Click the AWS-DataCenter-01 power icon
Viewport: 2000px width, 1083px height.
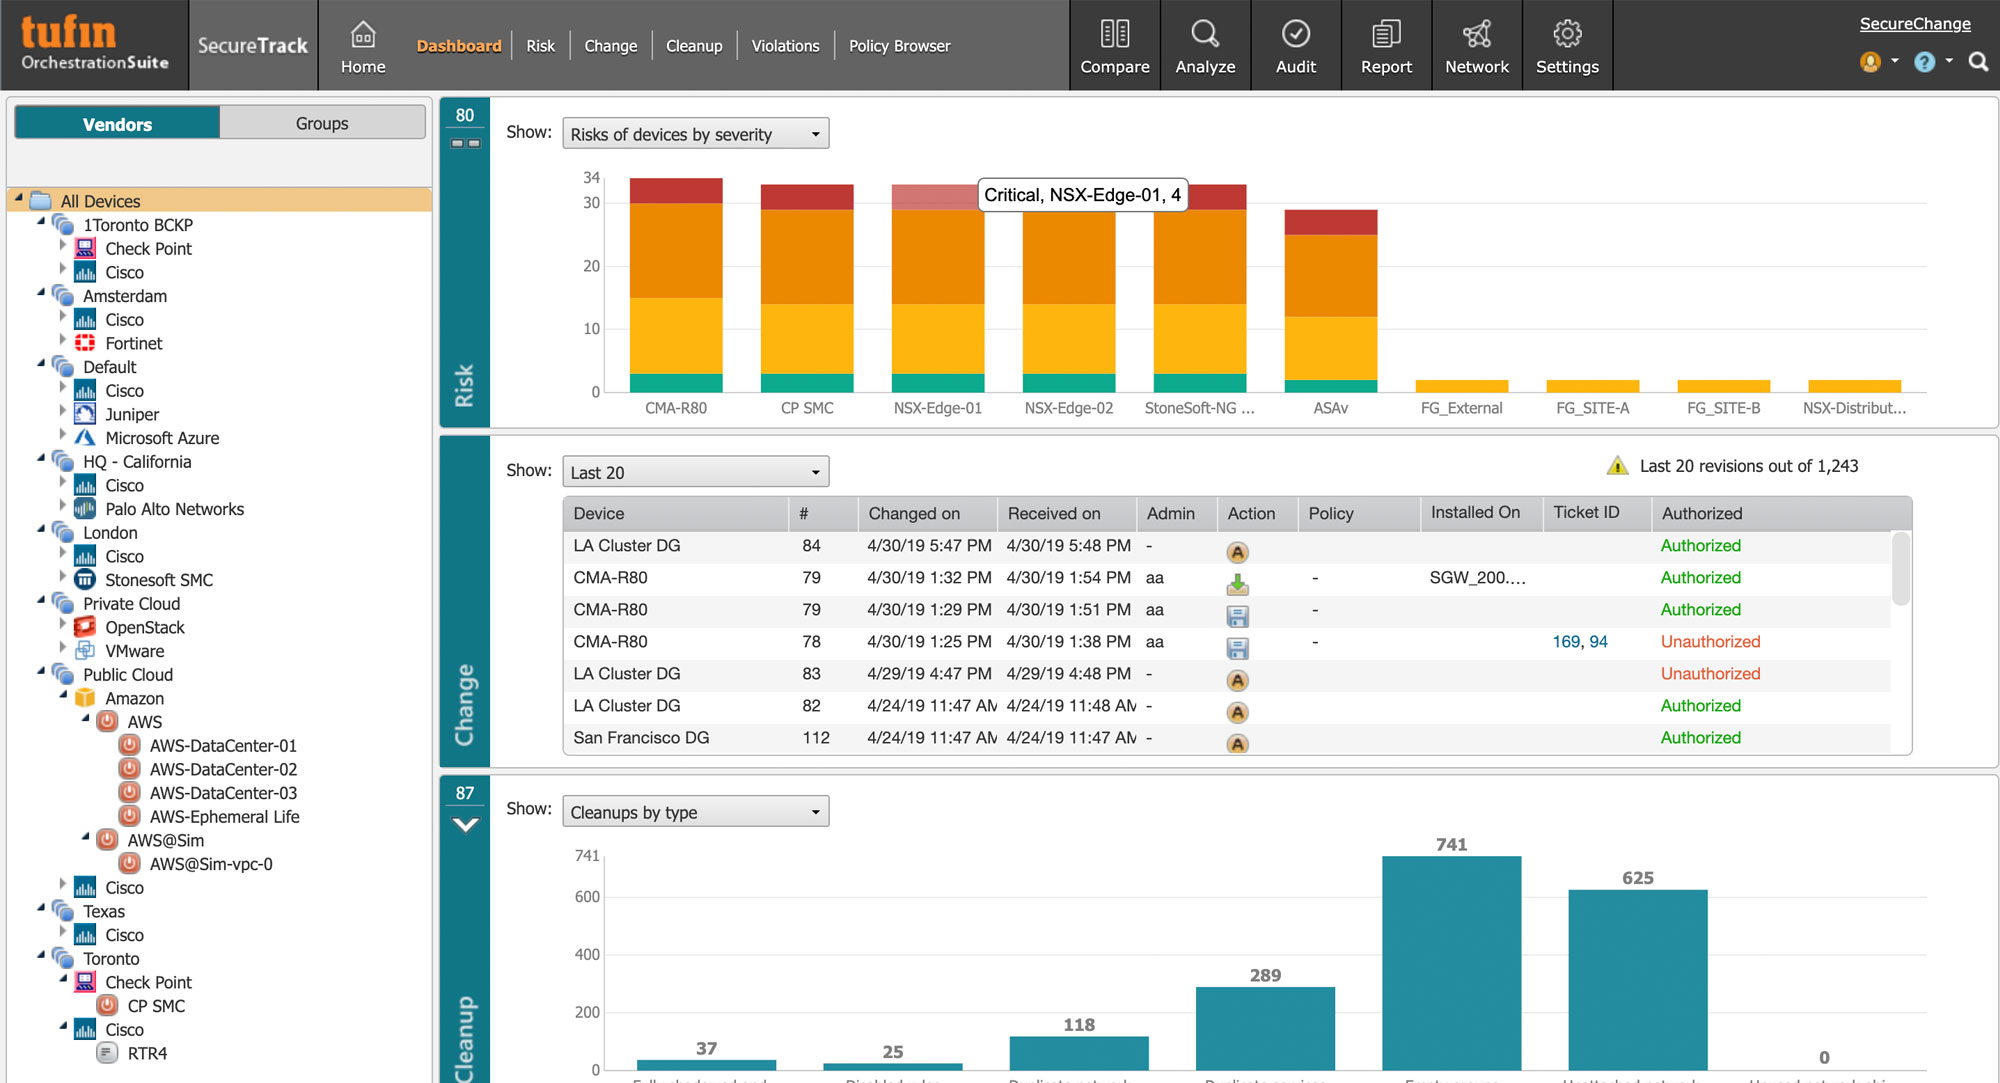[129, 745]
